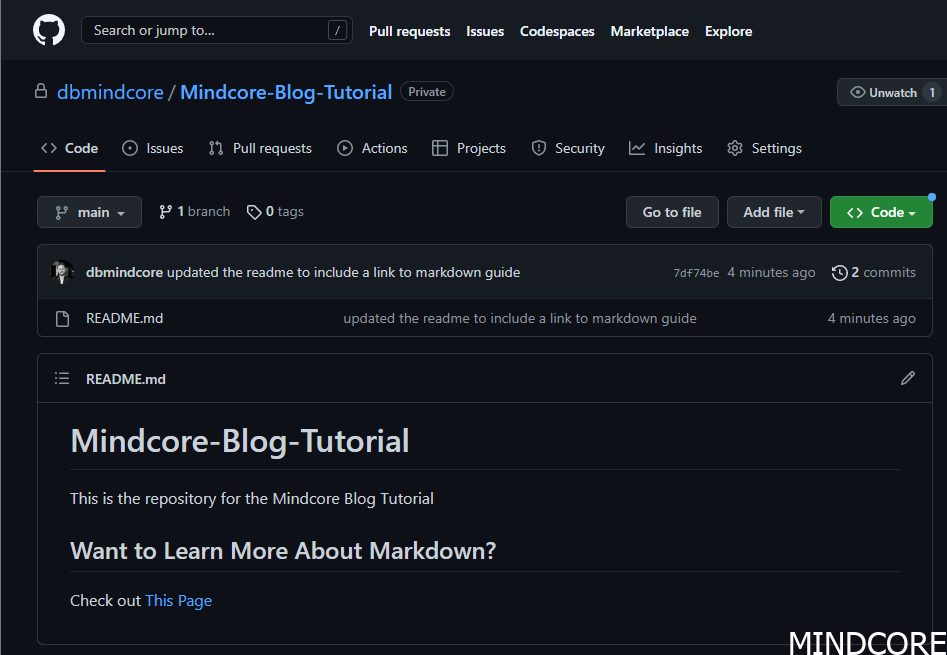Click the commit history clock icon
Image resolution: width=947 pixels, height=655 pixels.
tap(840, 272)
